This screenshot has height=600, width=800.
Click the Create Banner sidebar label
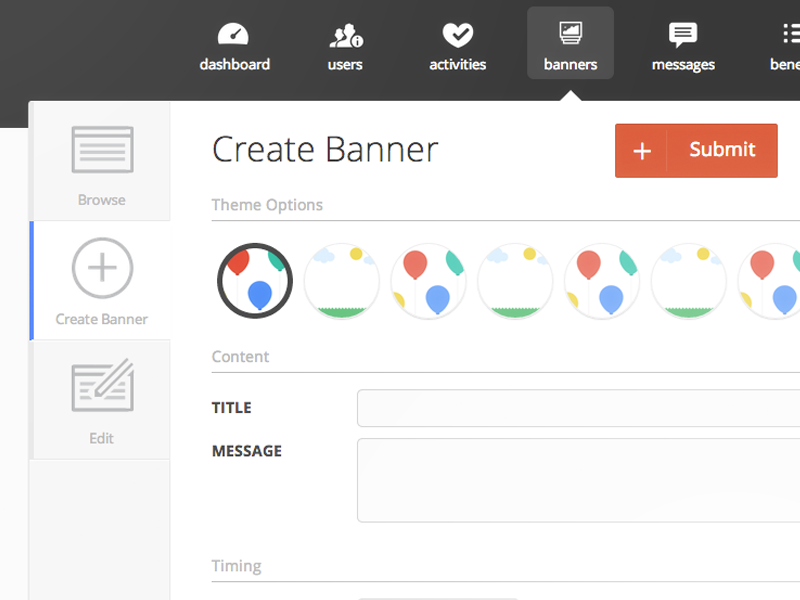pos(101,320)
